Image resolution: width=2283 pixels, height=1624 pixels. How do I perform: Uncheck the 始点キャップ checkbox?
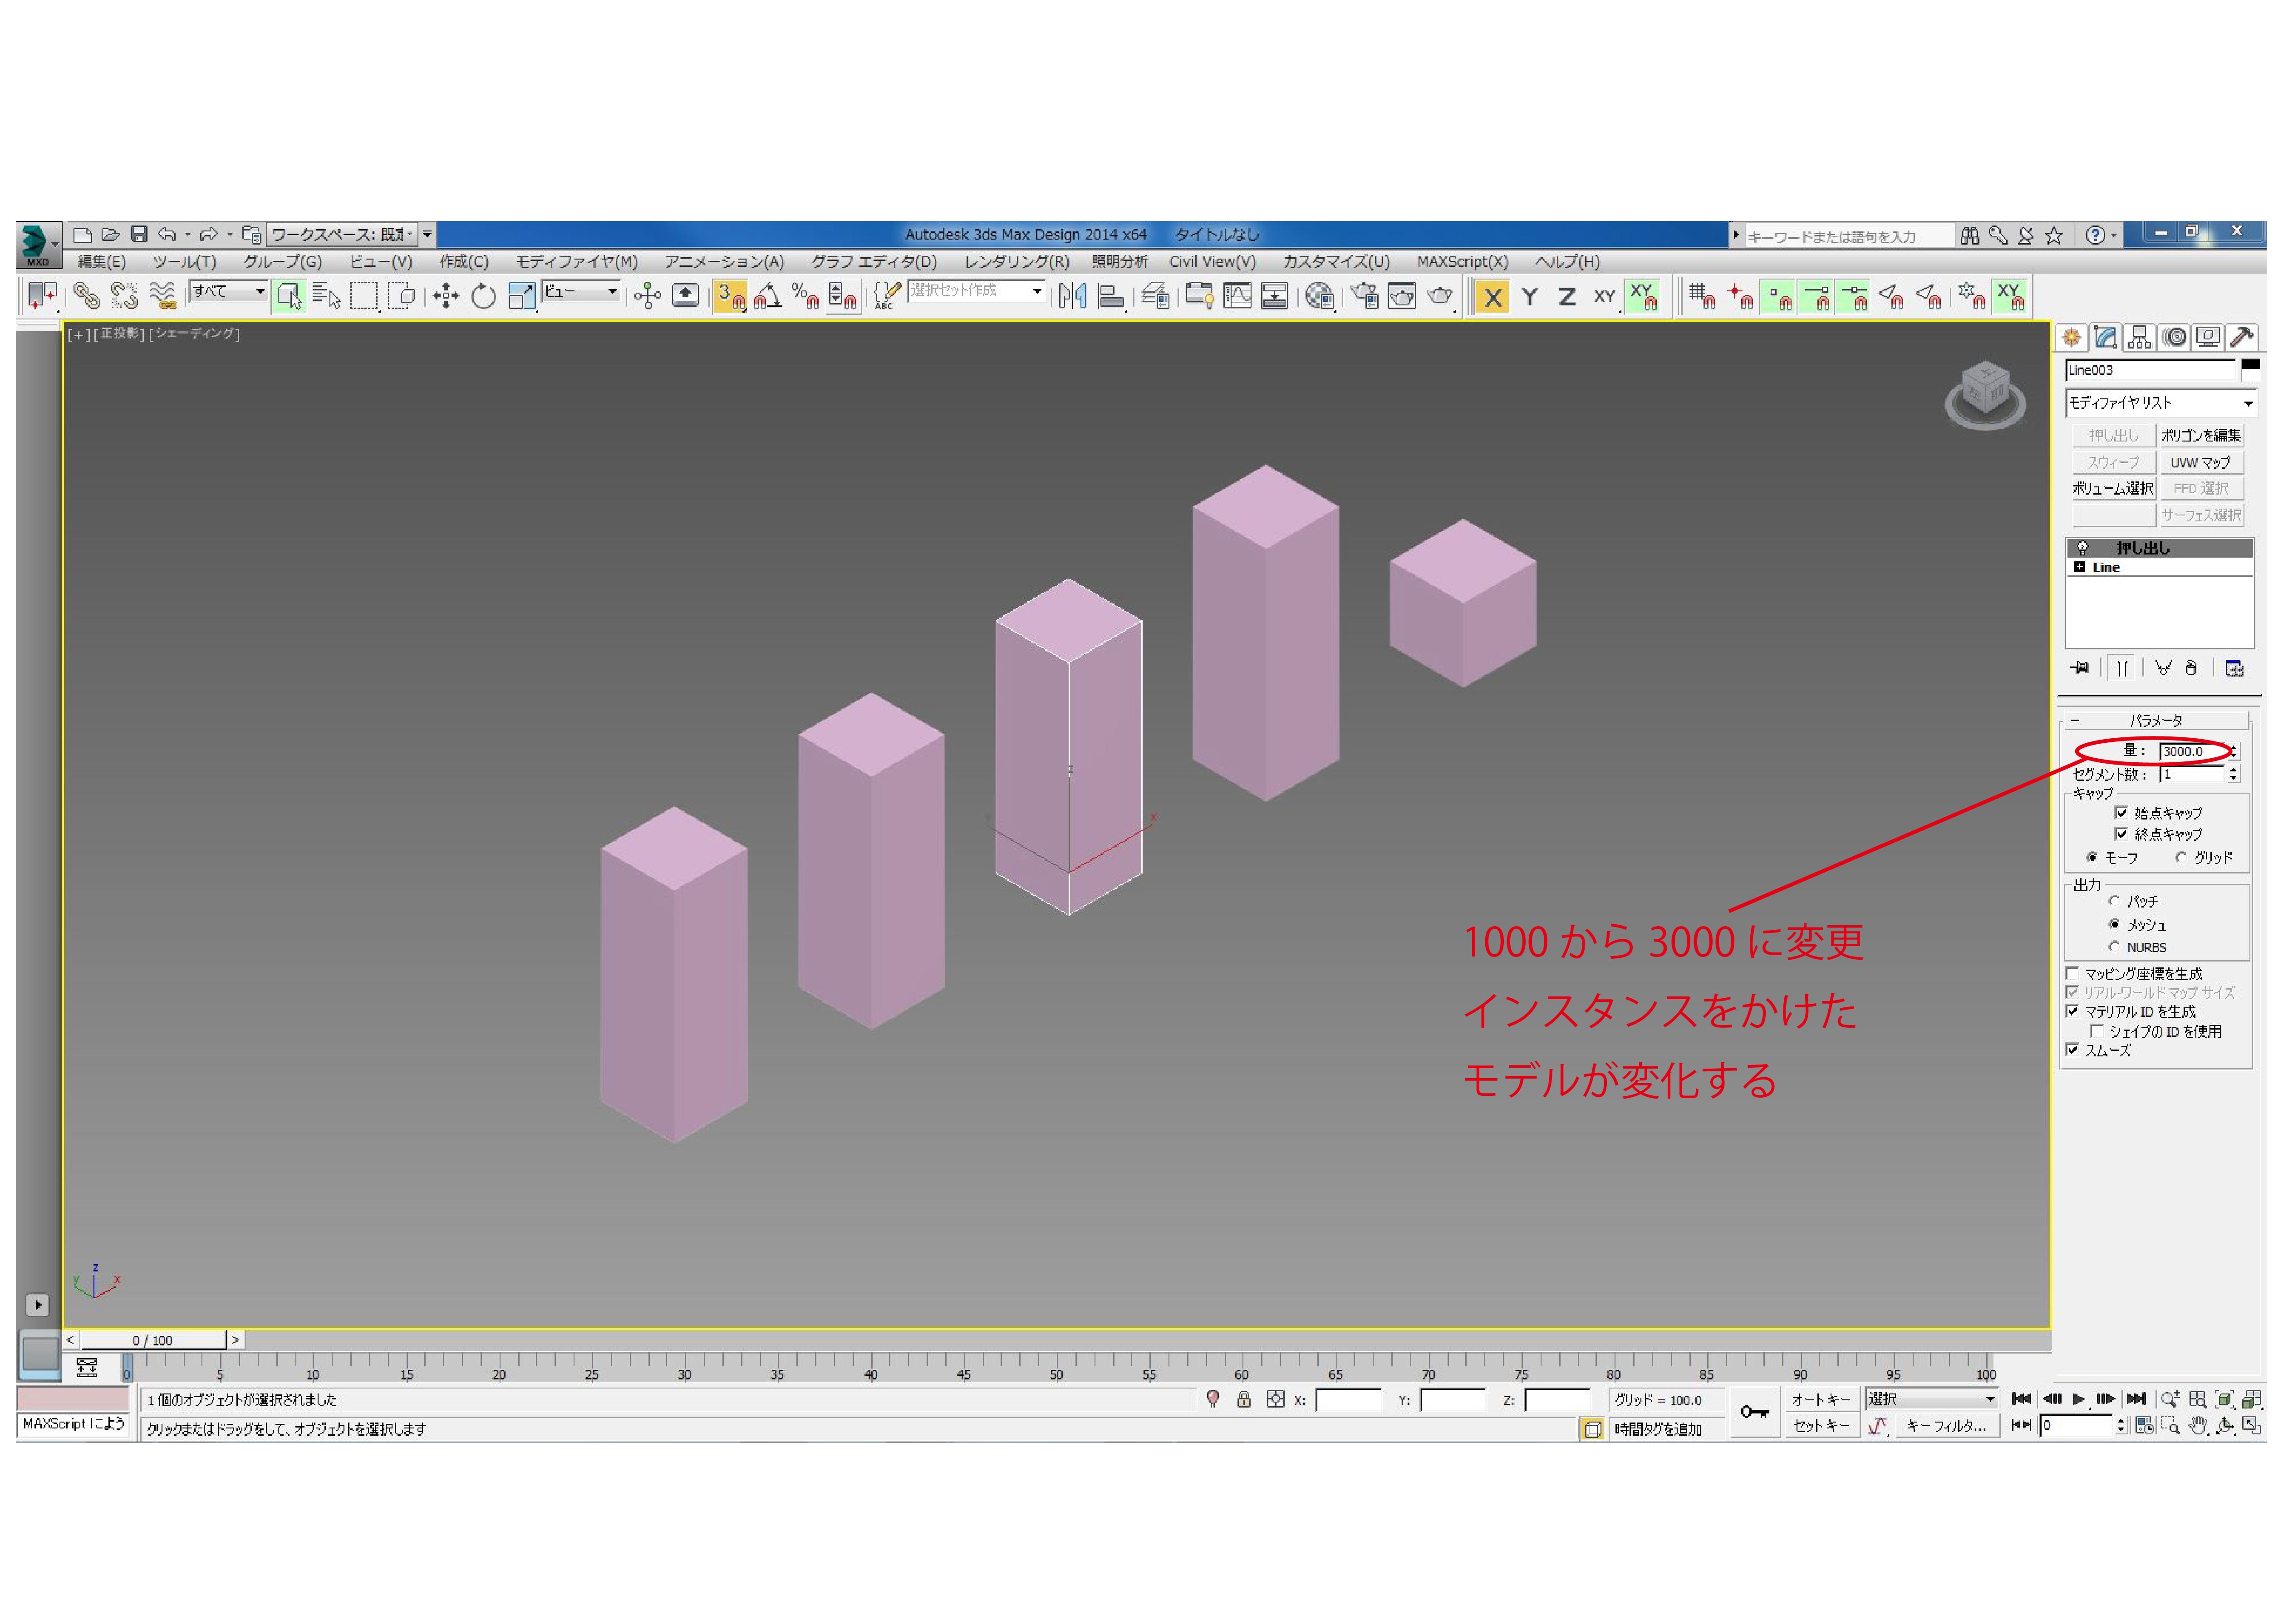[2121, 813]
